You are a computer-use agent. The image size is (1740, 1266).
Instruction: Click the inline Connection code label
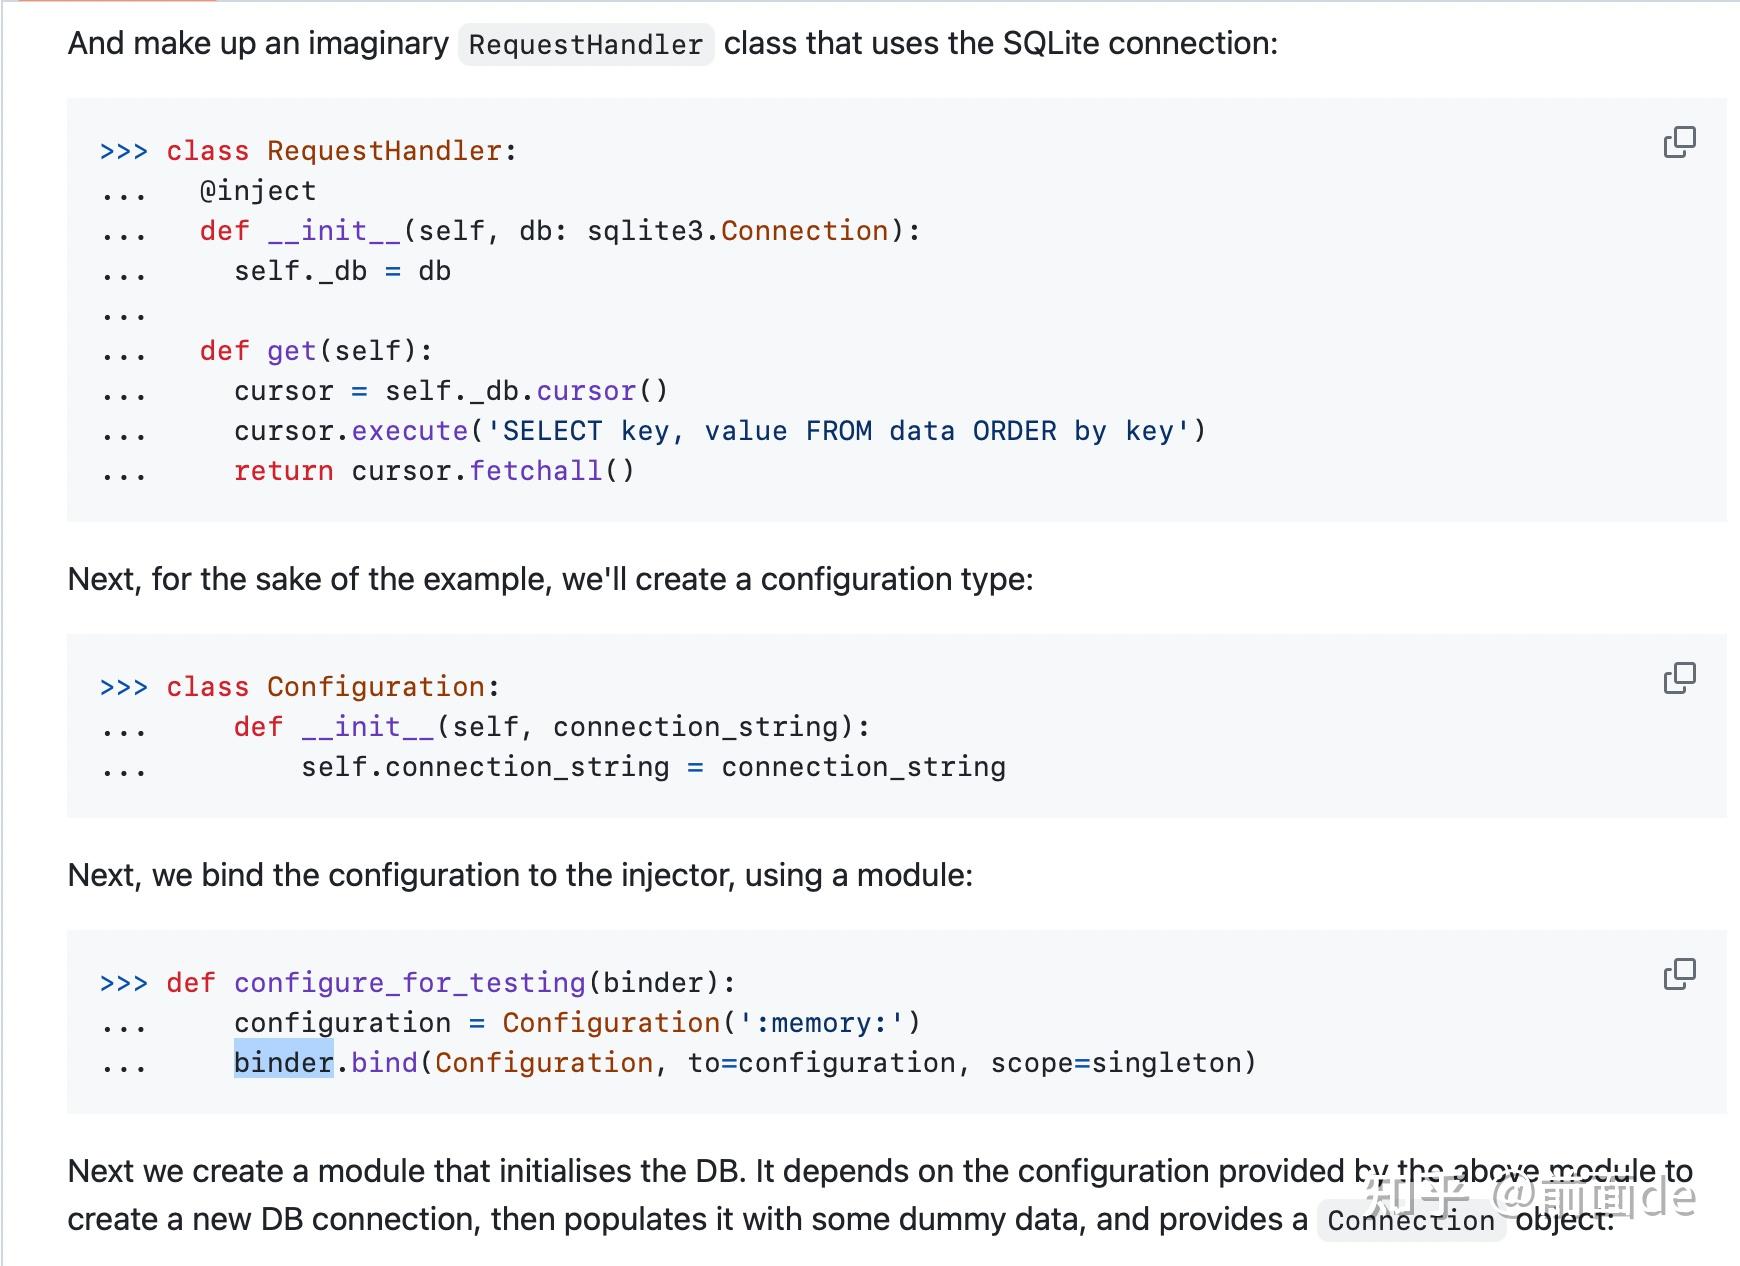coord(1410,1221)
